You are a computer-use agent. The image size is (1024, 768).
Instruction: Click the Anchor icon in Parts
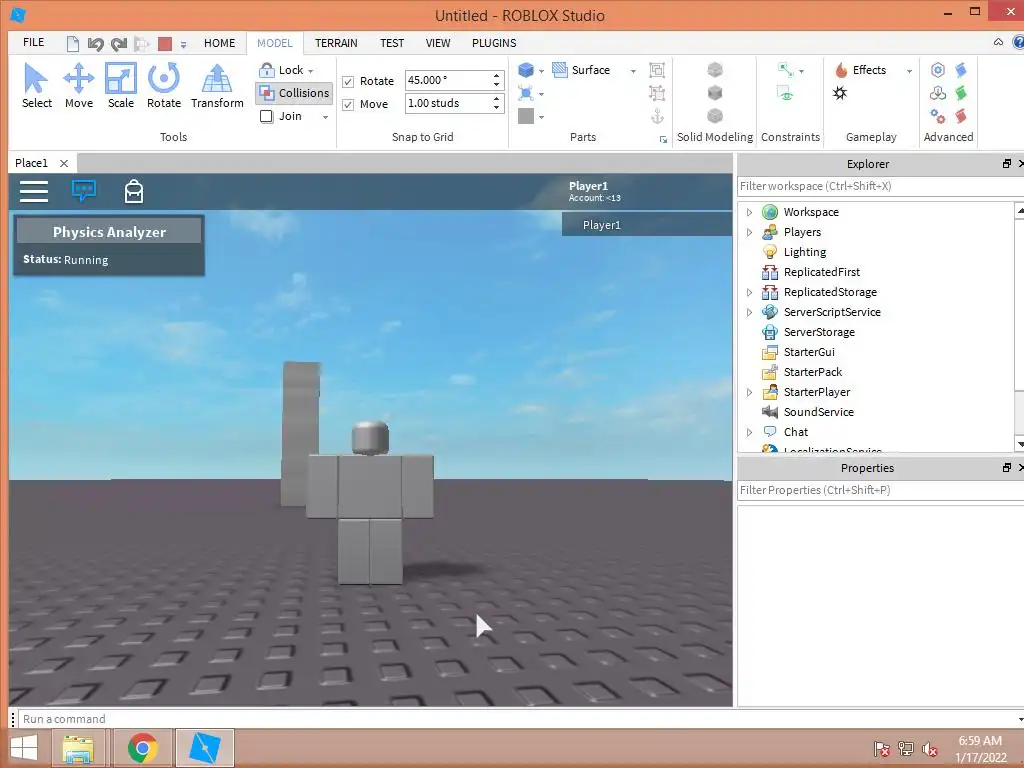pyautogui.click(x=658, y=116)
